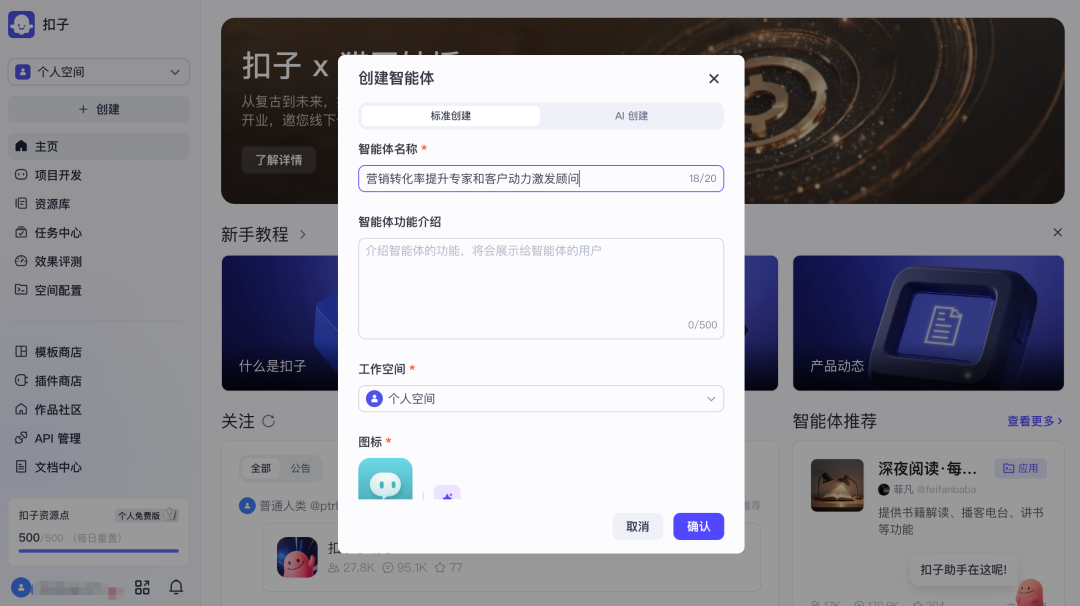Image resolution: width=1080 pixels, height=606 pixels.
Task: Open 任务中心 in sidebar
Action: pos(58,233)
